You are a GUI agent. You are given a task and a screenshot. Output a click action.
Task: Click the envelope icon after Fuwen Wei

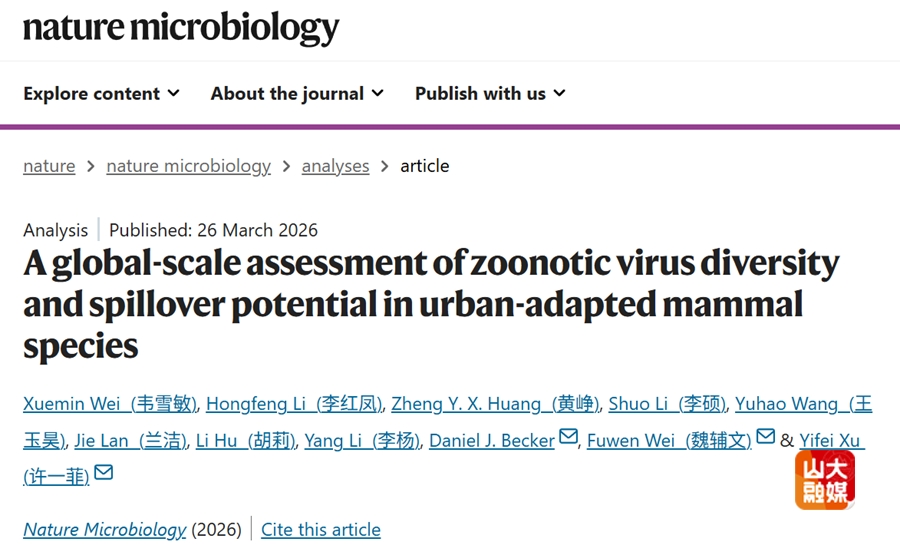tap(765, 437)
